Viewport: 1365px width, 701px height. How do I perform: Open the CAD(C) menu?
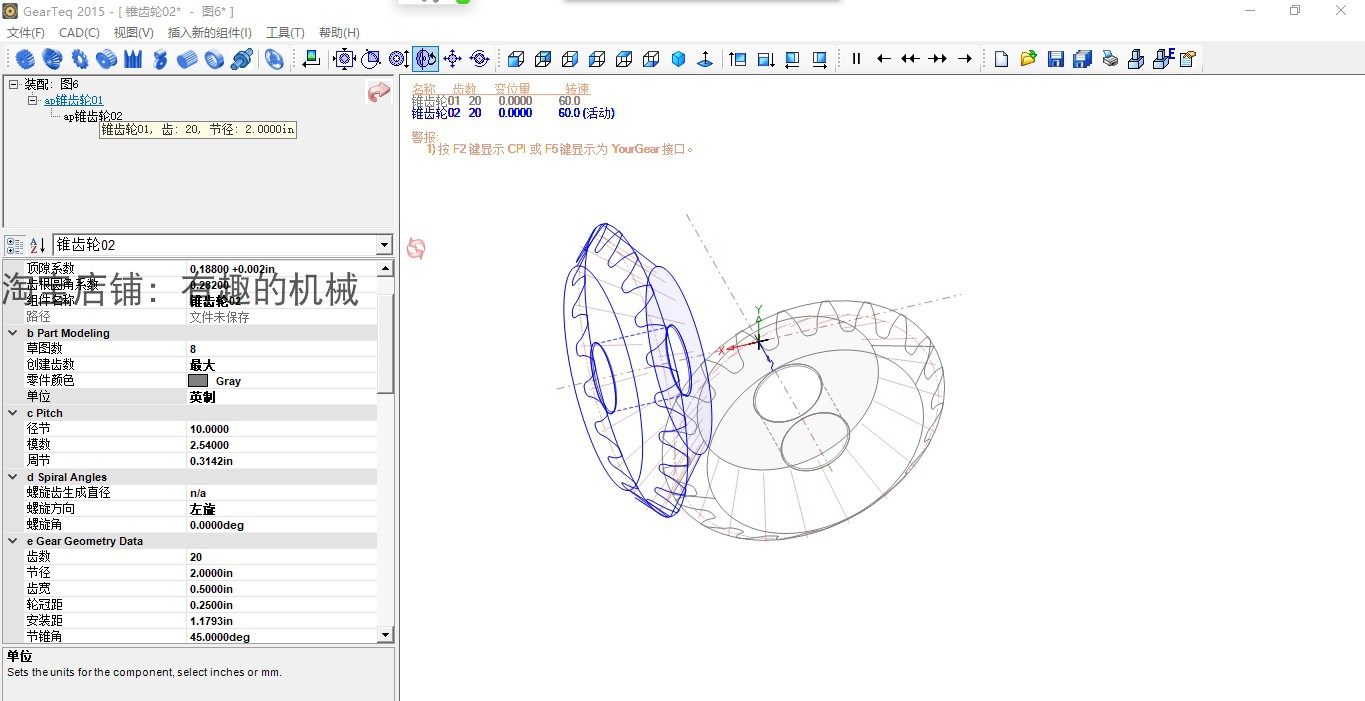pos(79,32)
